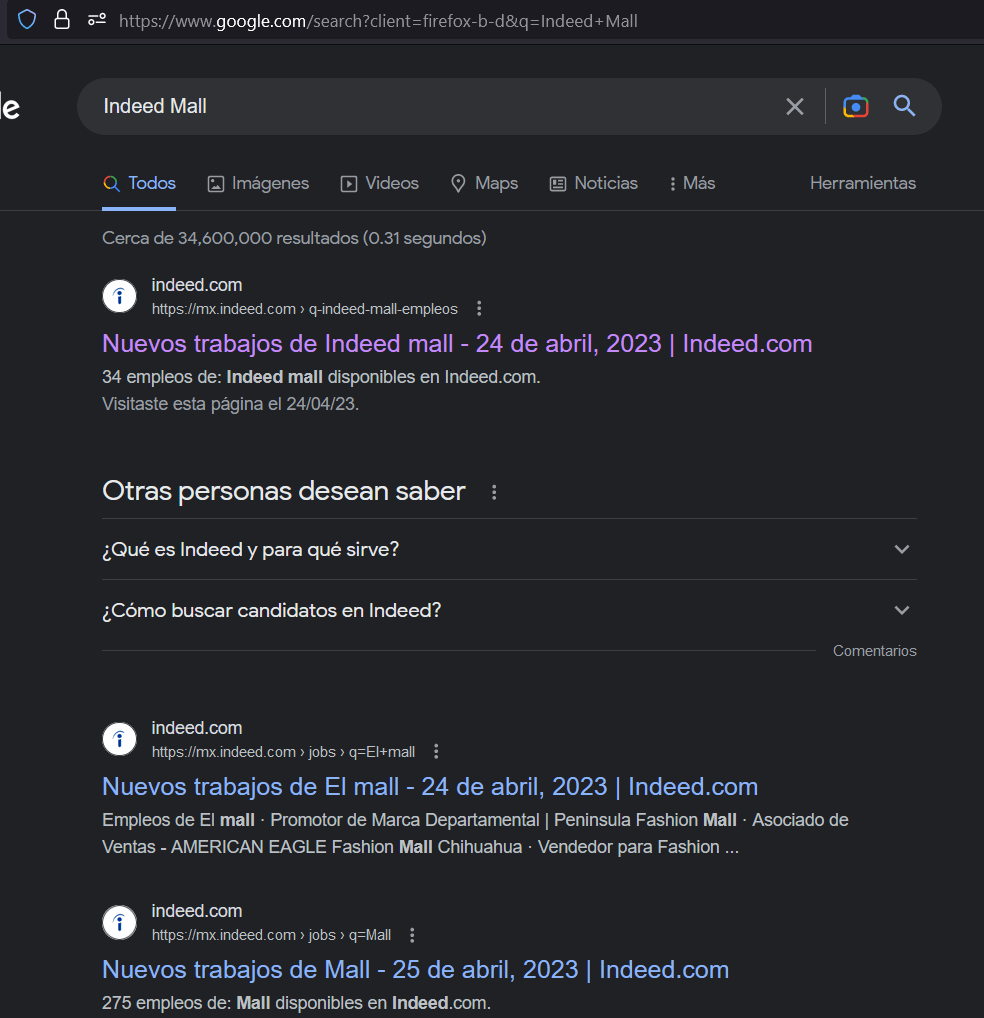Open options for 'Otras personas desean saber'
This screenshot has width=984, height=1018.
coord(494,492)
